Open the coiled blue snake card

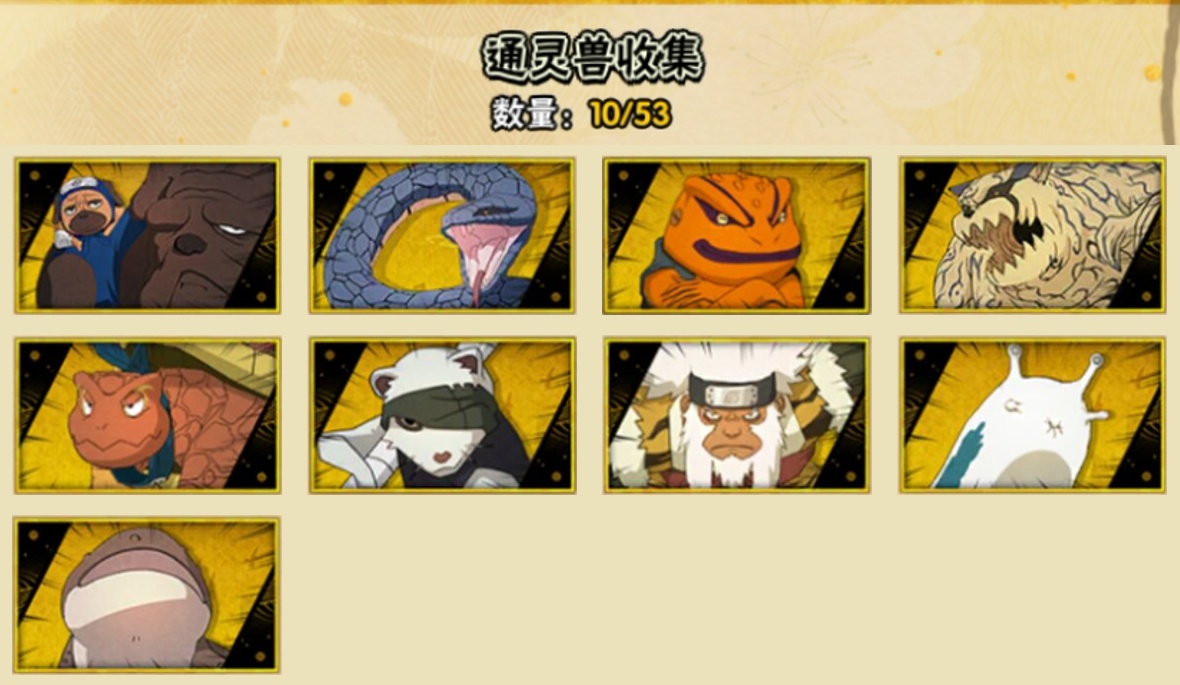442,236
